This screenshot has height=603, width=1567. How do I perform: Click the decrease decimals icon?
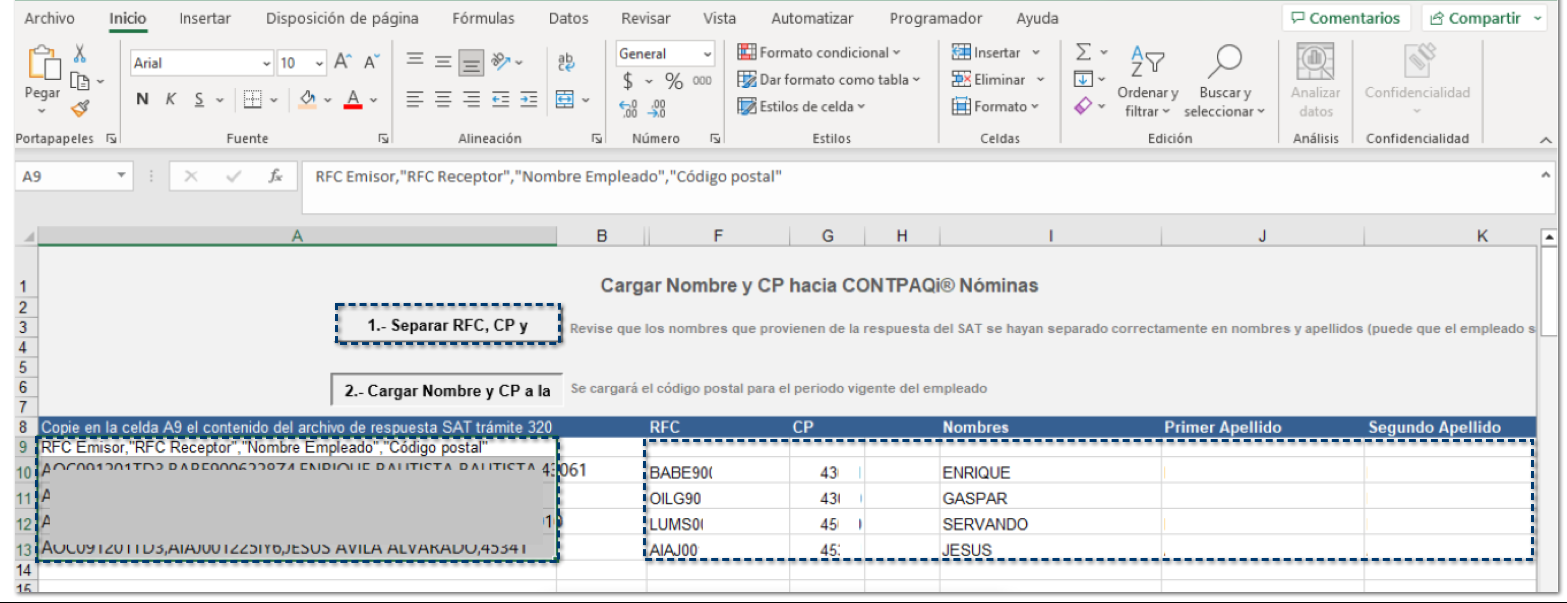click(658, 109)
